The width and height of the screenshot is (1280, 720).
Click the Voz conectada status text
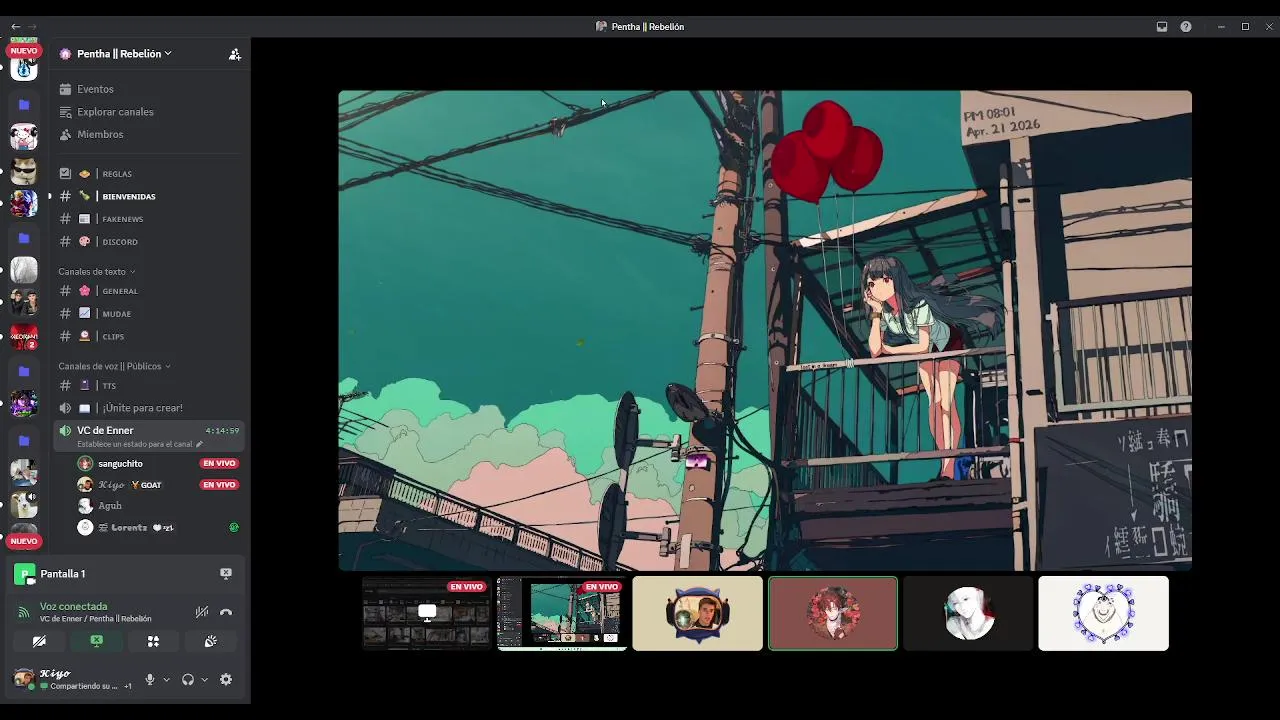point(74,607)
